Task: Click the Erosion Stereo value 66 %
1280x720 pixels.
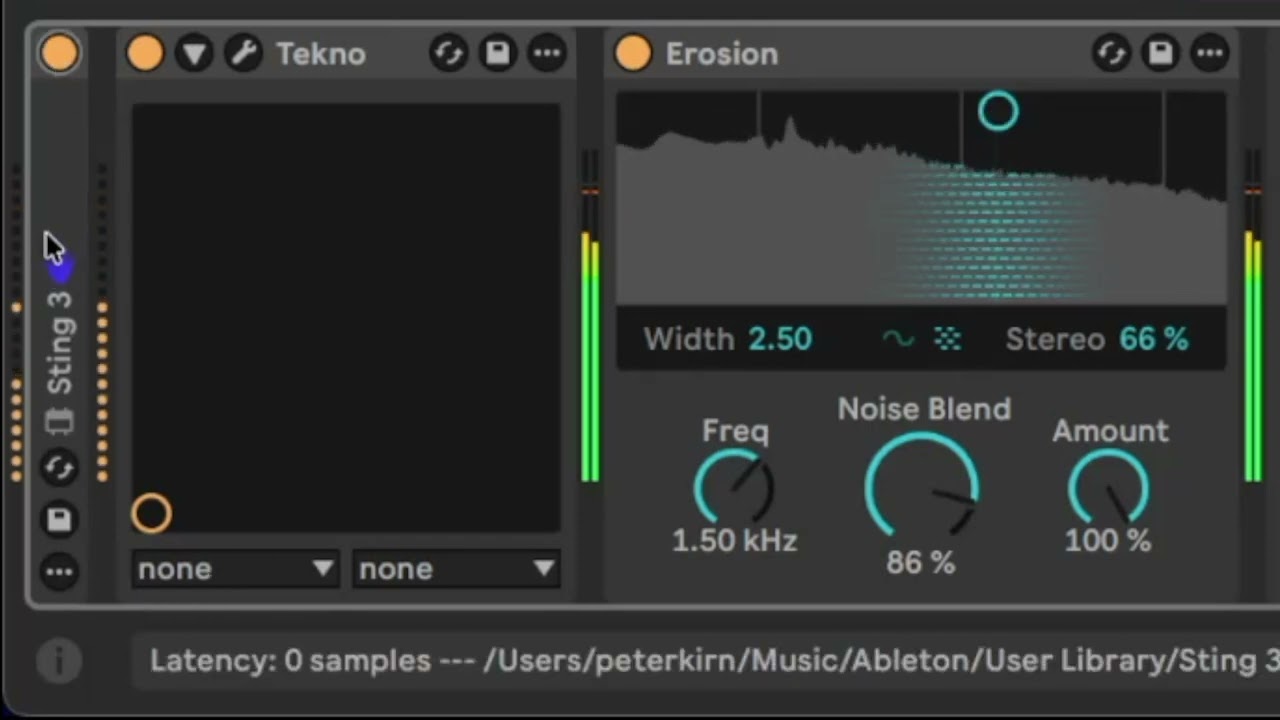Action: point(1154,339)
